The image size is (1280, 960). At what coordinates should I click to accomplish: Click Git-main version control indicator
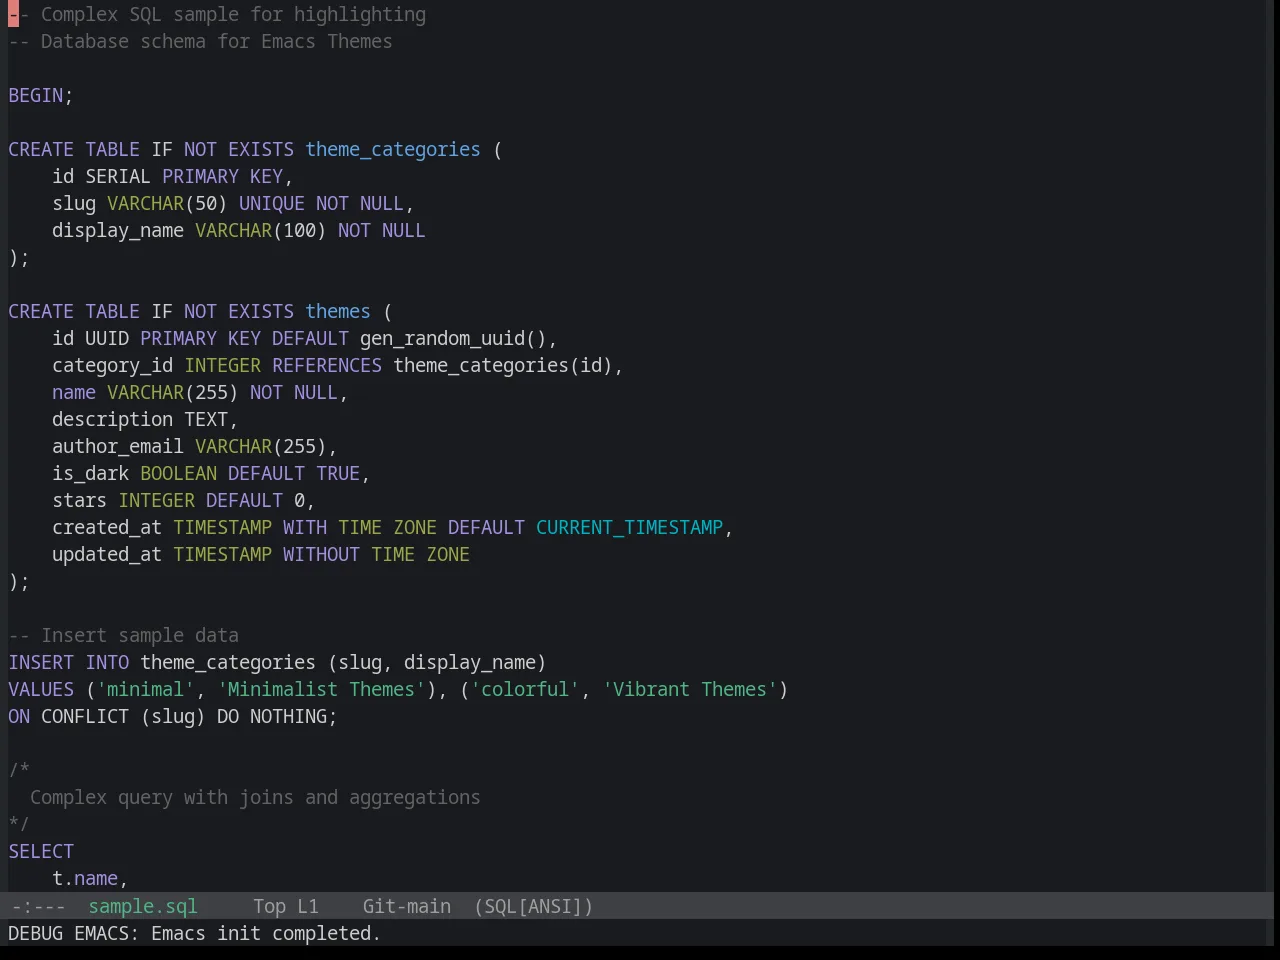(x=406, y=906)
